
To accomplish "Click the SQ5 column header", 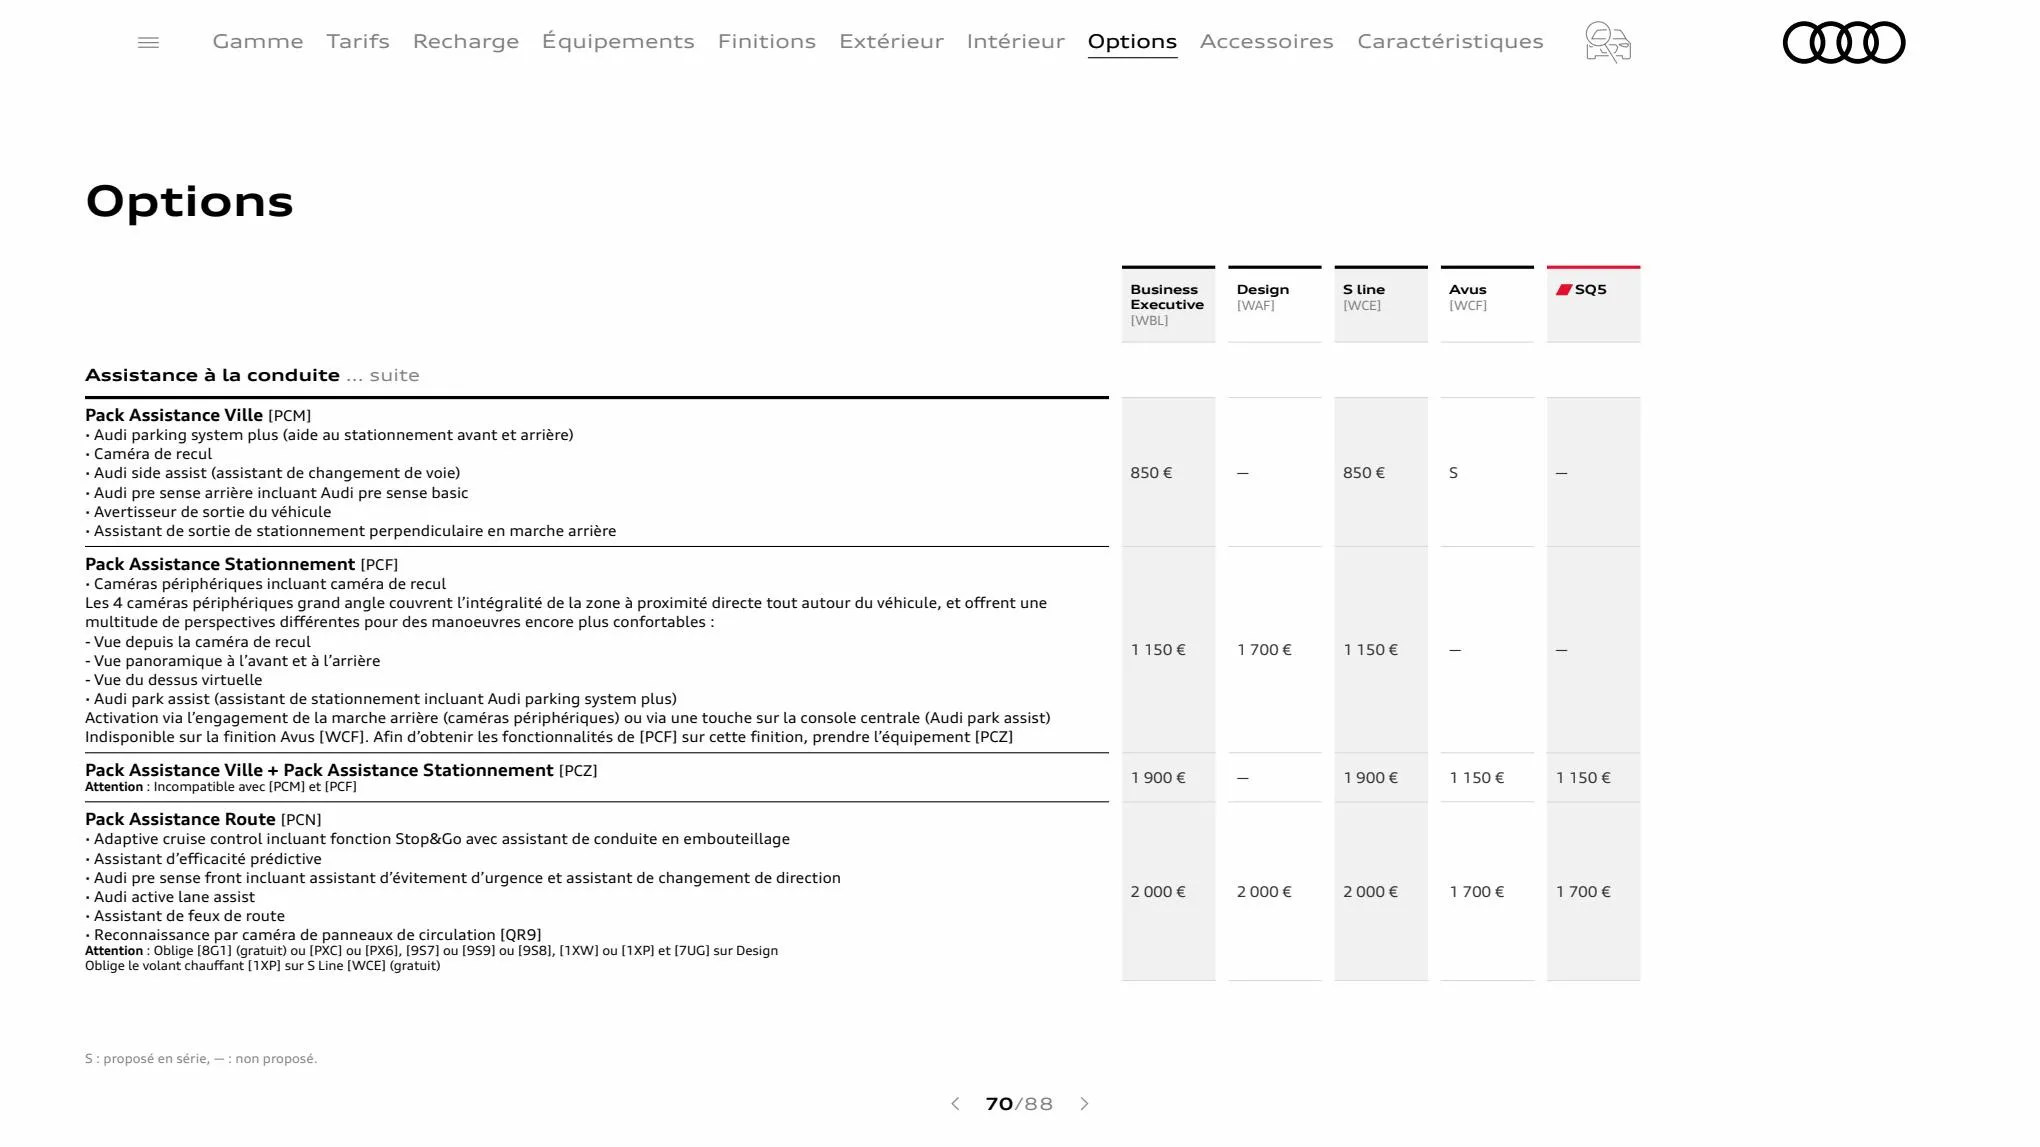I will coord(1593,304).
